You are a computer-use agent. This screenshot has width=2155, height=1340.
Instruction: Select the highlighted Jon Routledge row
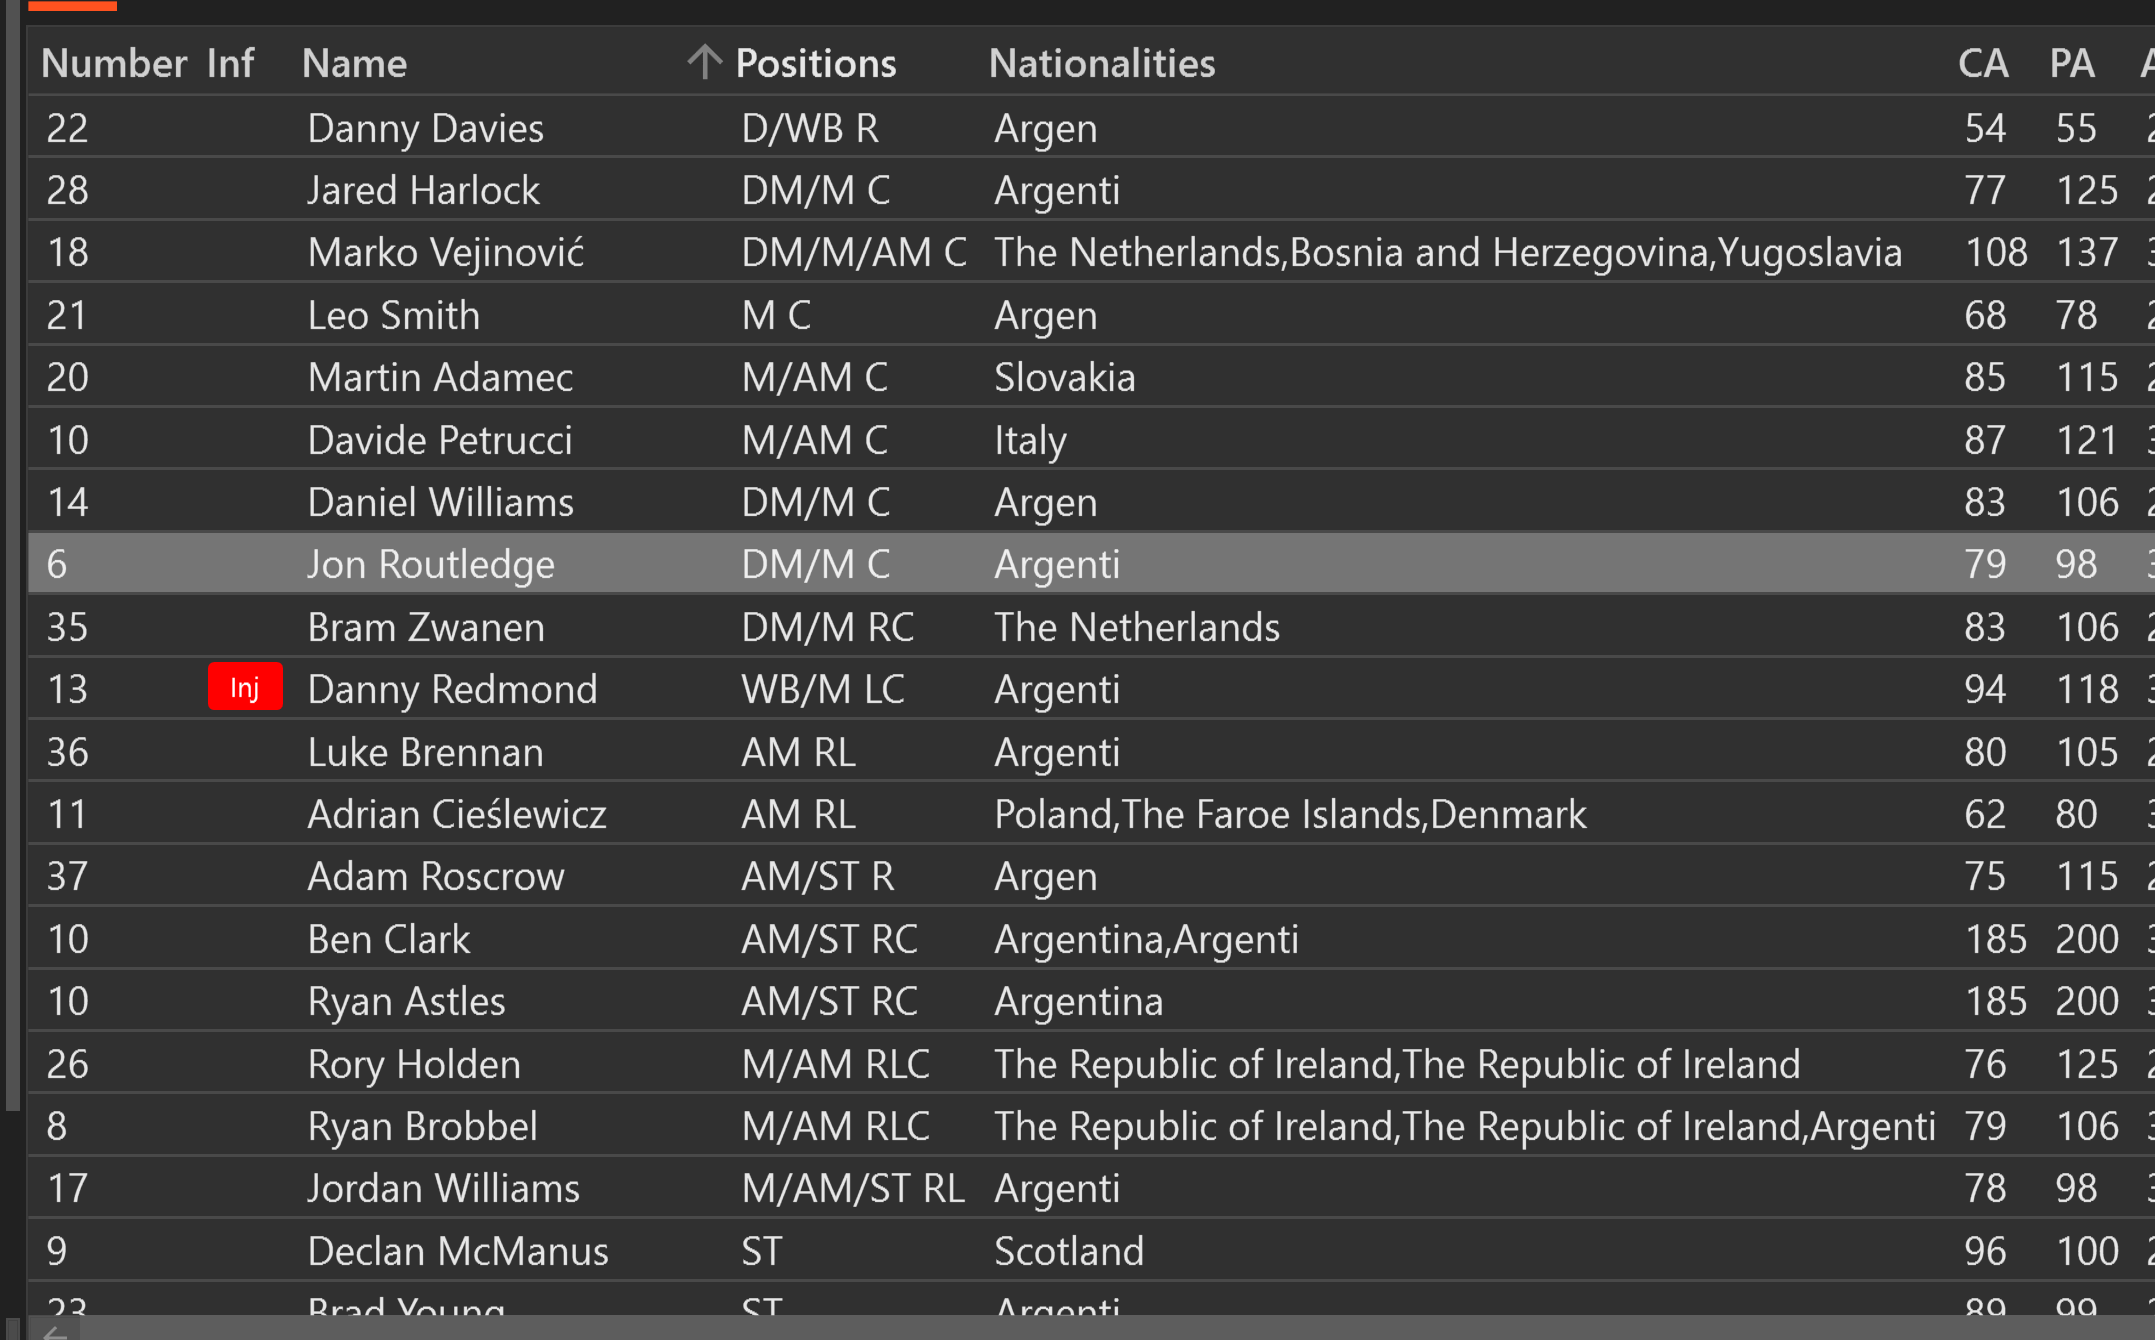pyautogui.click(x=1091, y=564)
